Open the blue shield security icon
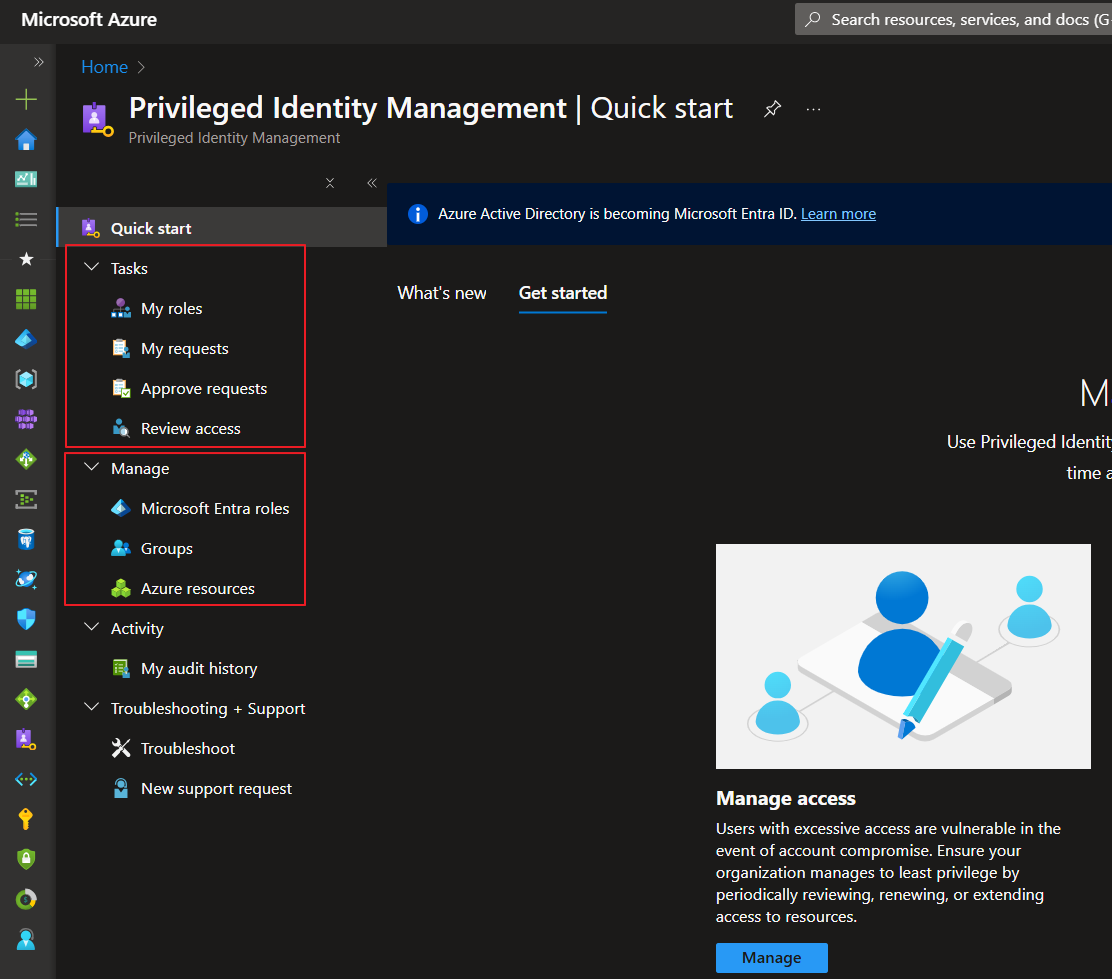 pos(26,619)
